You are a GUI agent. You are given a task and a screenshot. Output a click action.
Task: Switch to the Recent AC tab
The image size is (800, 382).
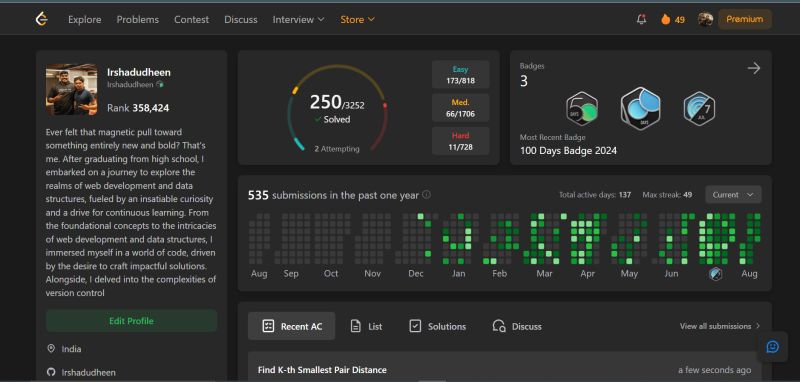pos(291,326)
